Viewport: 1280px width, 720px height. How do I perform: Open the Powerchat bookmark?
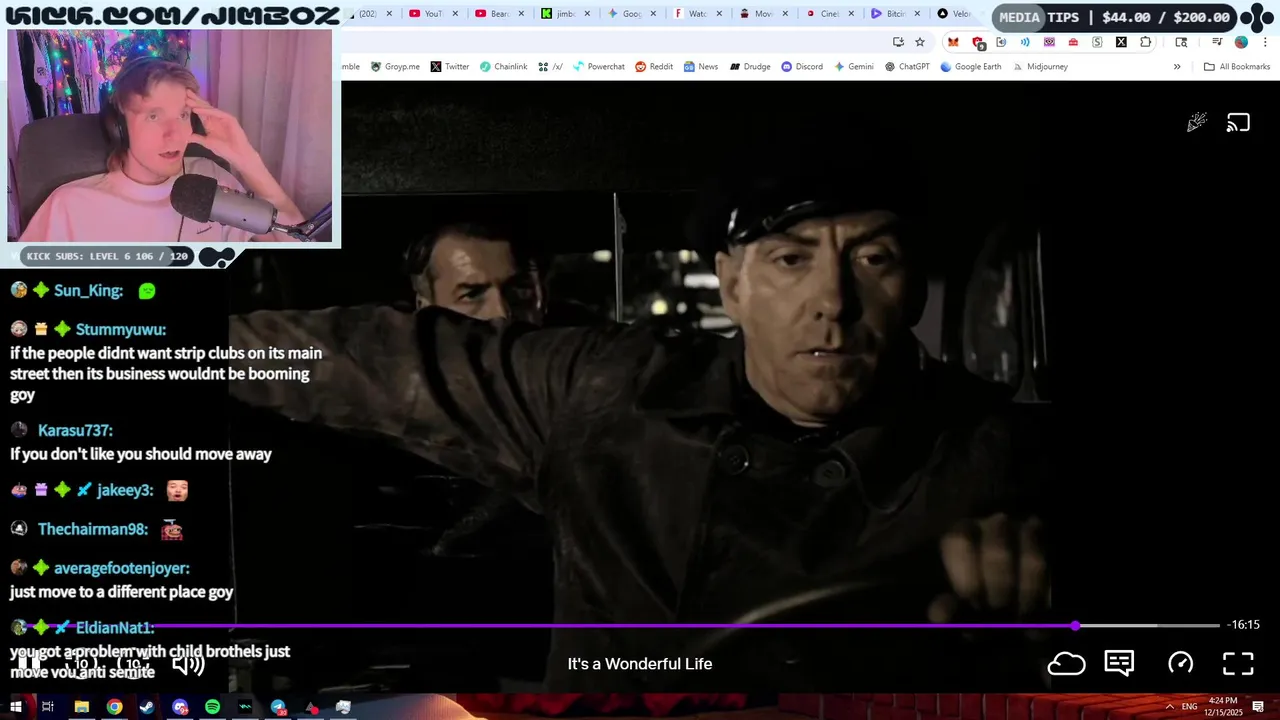click(598, 66)
